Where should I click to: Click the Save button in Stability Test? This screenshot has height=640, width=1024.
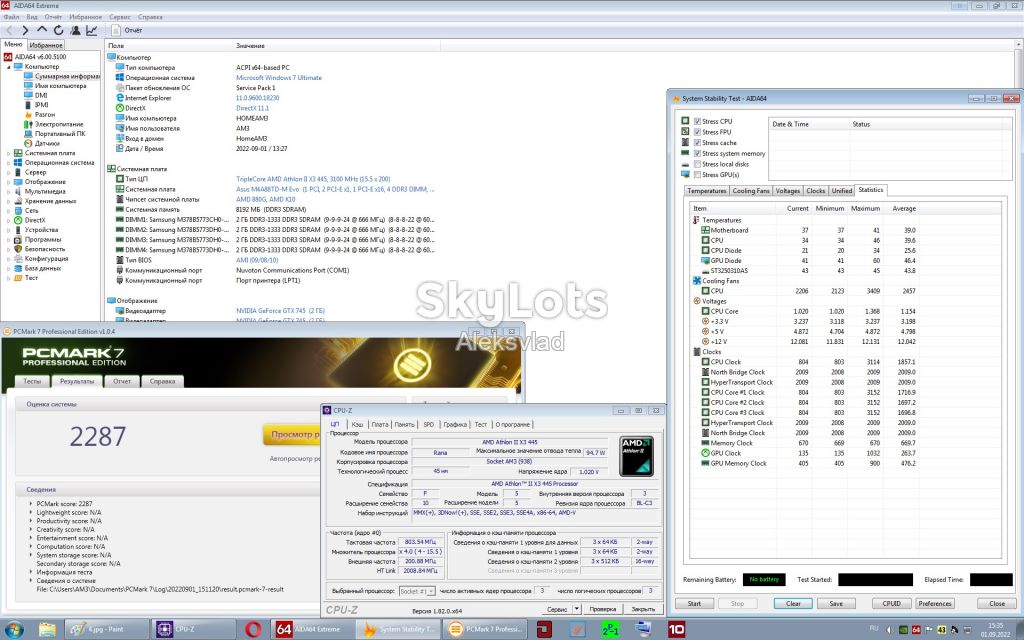836,603
